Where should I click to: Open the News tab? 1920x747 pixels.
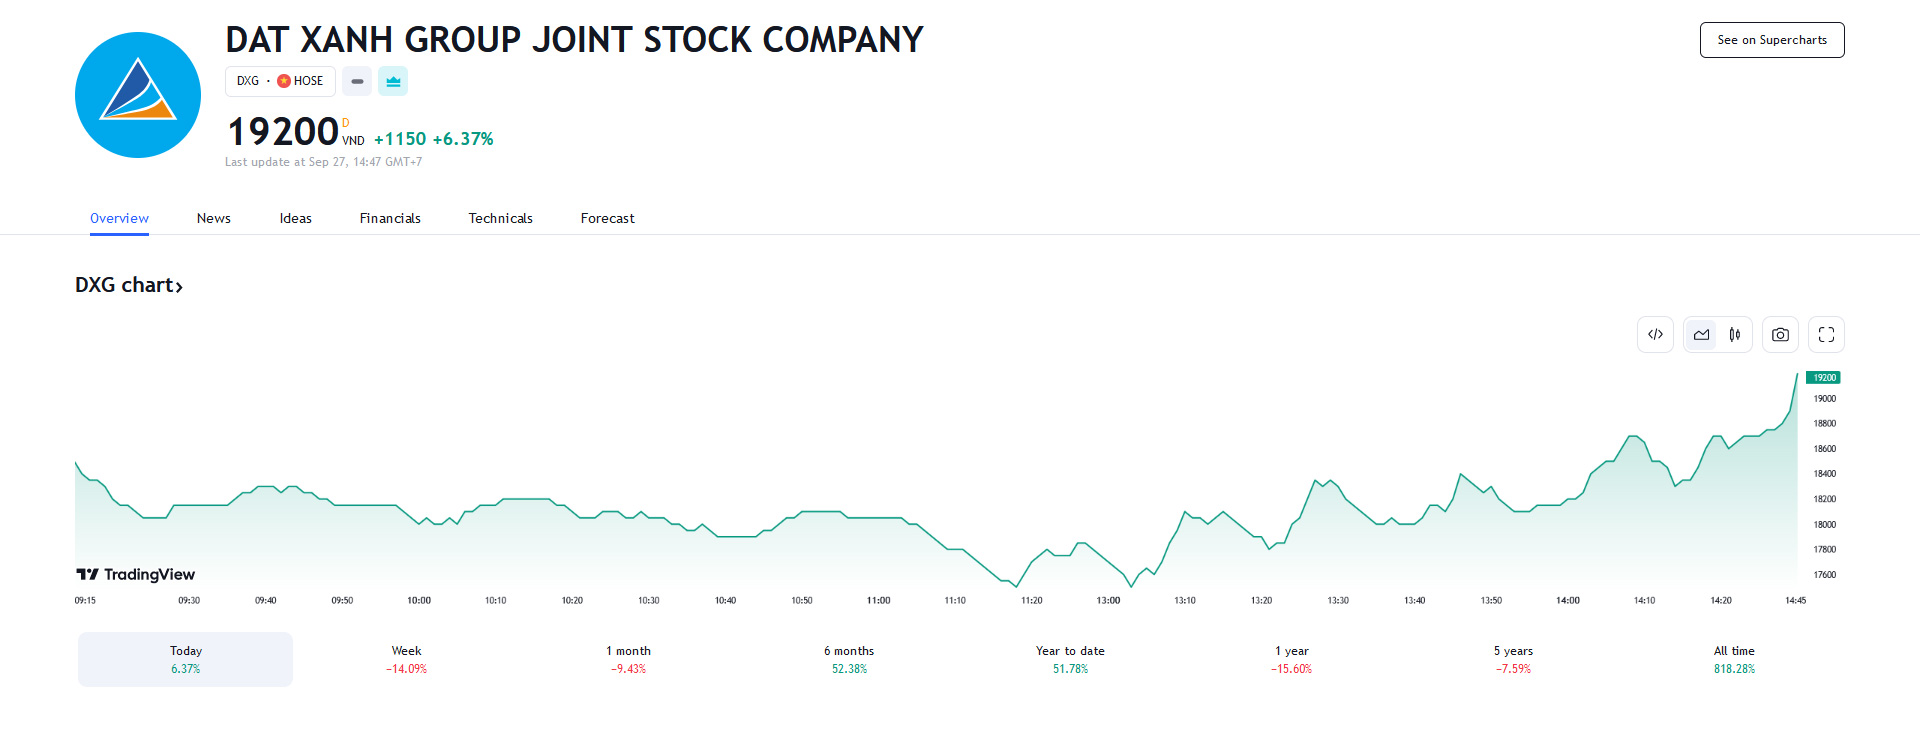(213, 218)
